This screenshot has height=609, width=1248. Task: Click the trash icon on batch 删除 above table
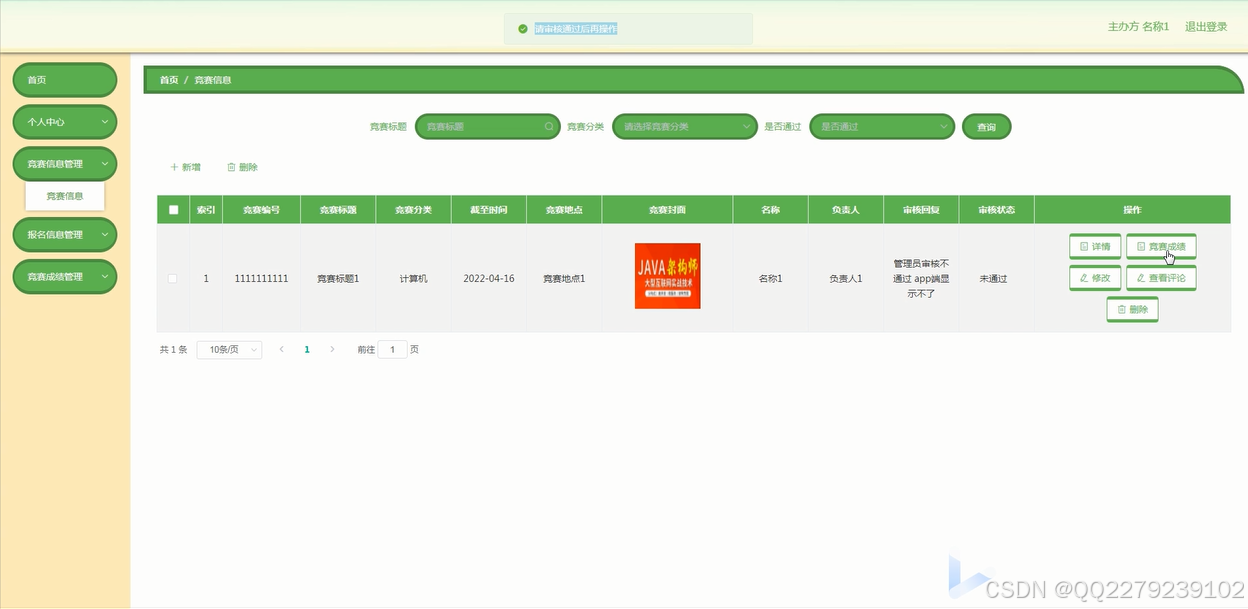click(x=232, y=167)
